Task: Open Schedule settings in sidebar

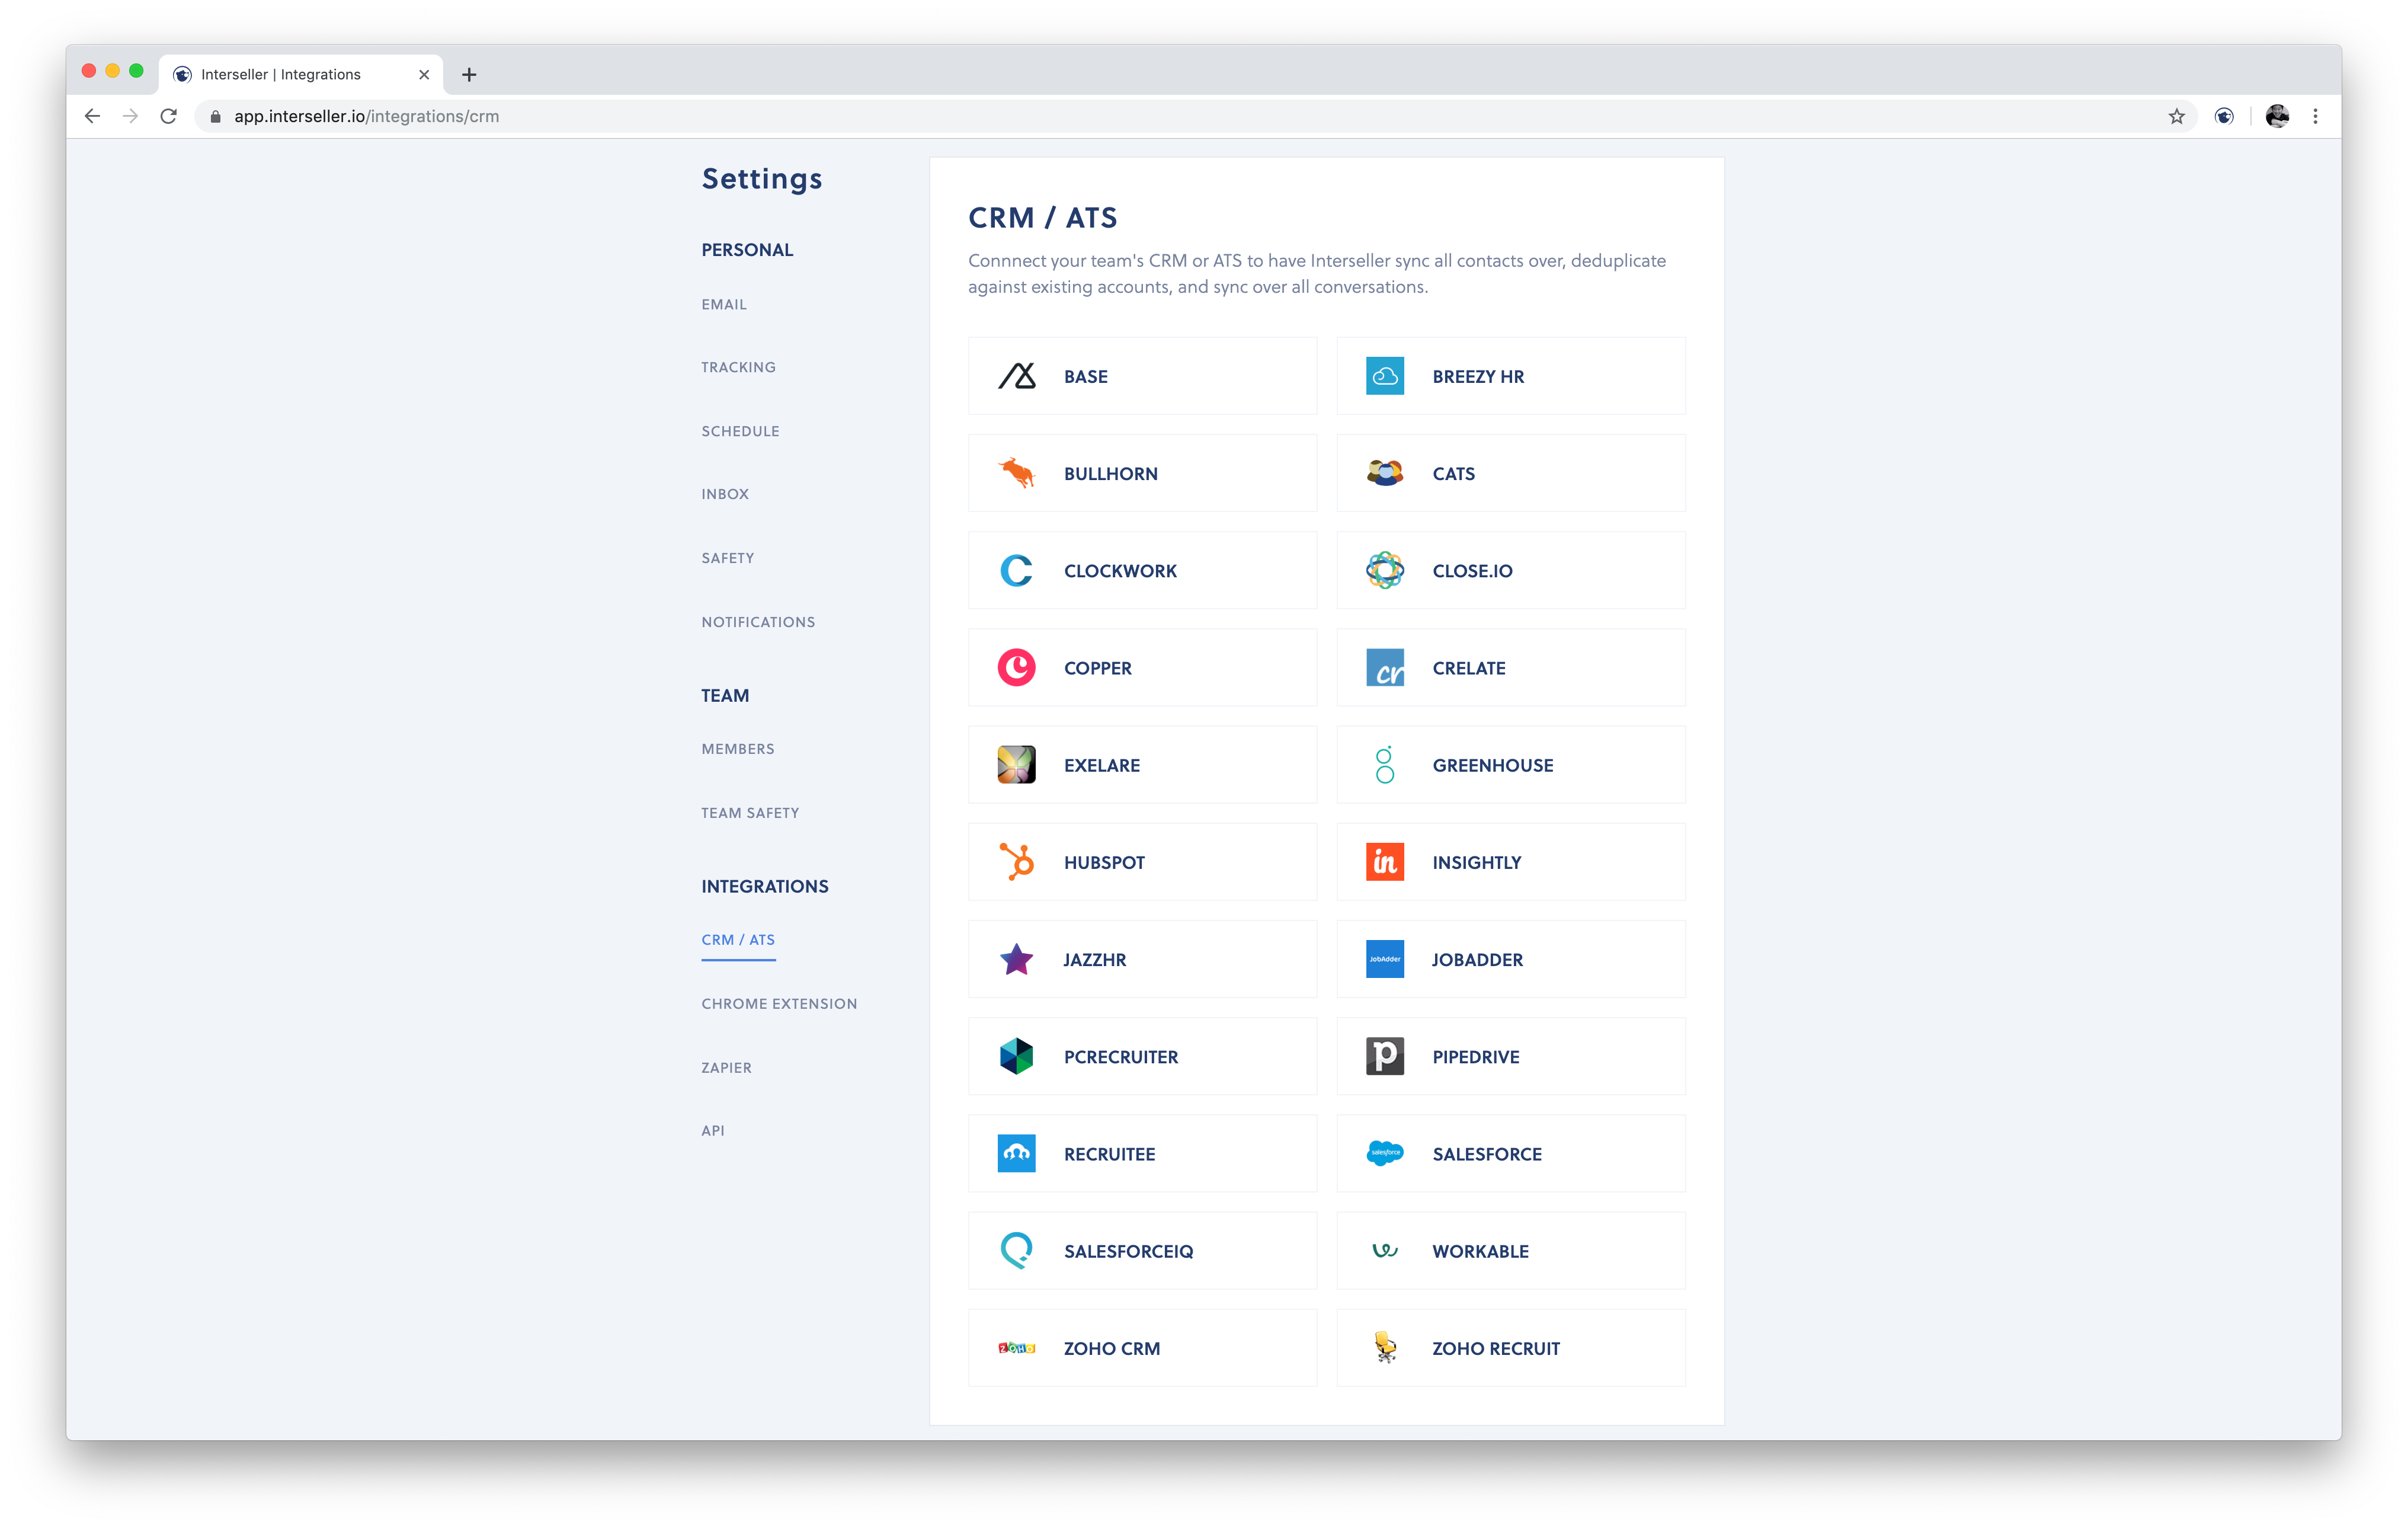Action: (x=740, y=431)
